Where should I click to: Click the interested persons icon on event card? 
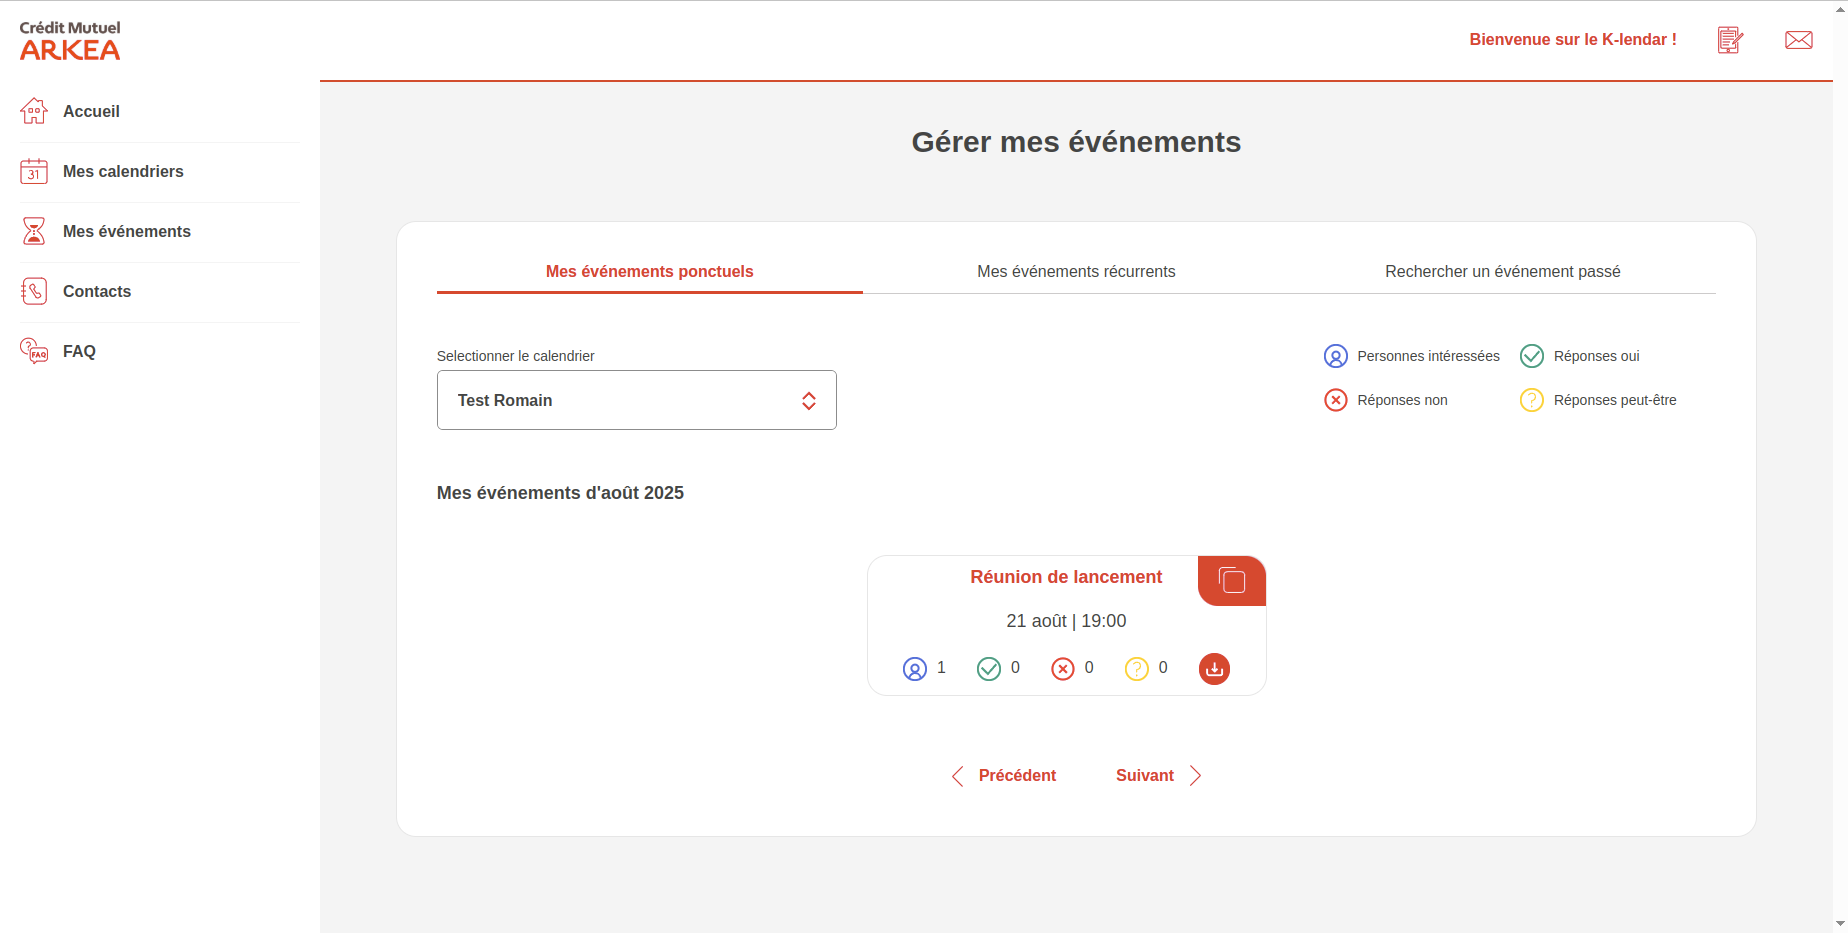tap(915, 669)
